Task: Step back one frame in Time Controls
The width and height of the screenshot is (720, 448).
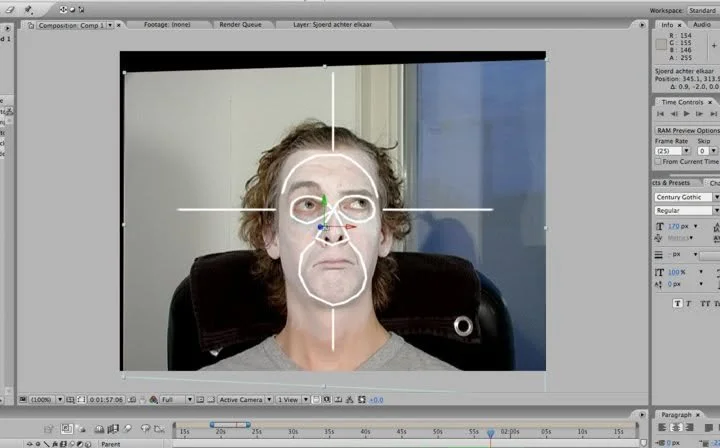Action: tap(674, 113)
